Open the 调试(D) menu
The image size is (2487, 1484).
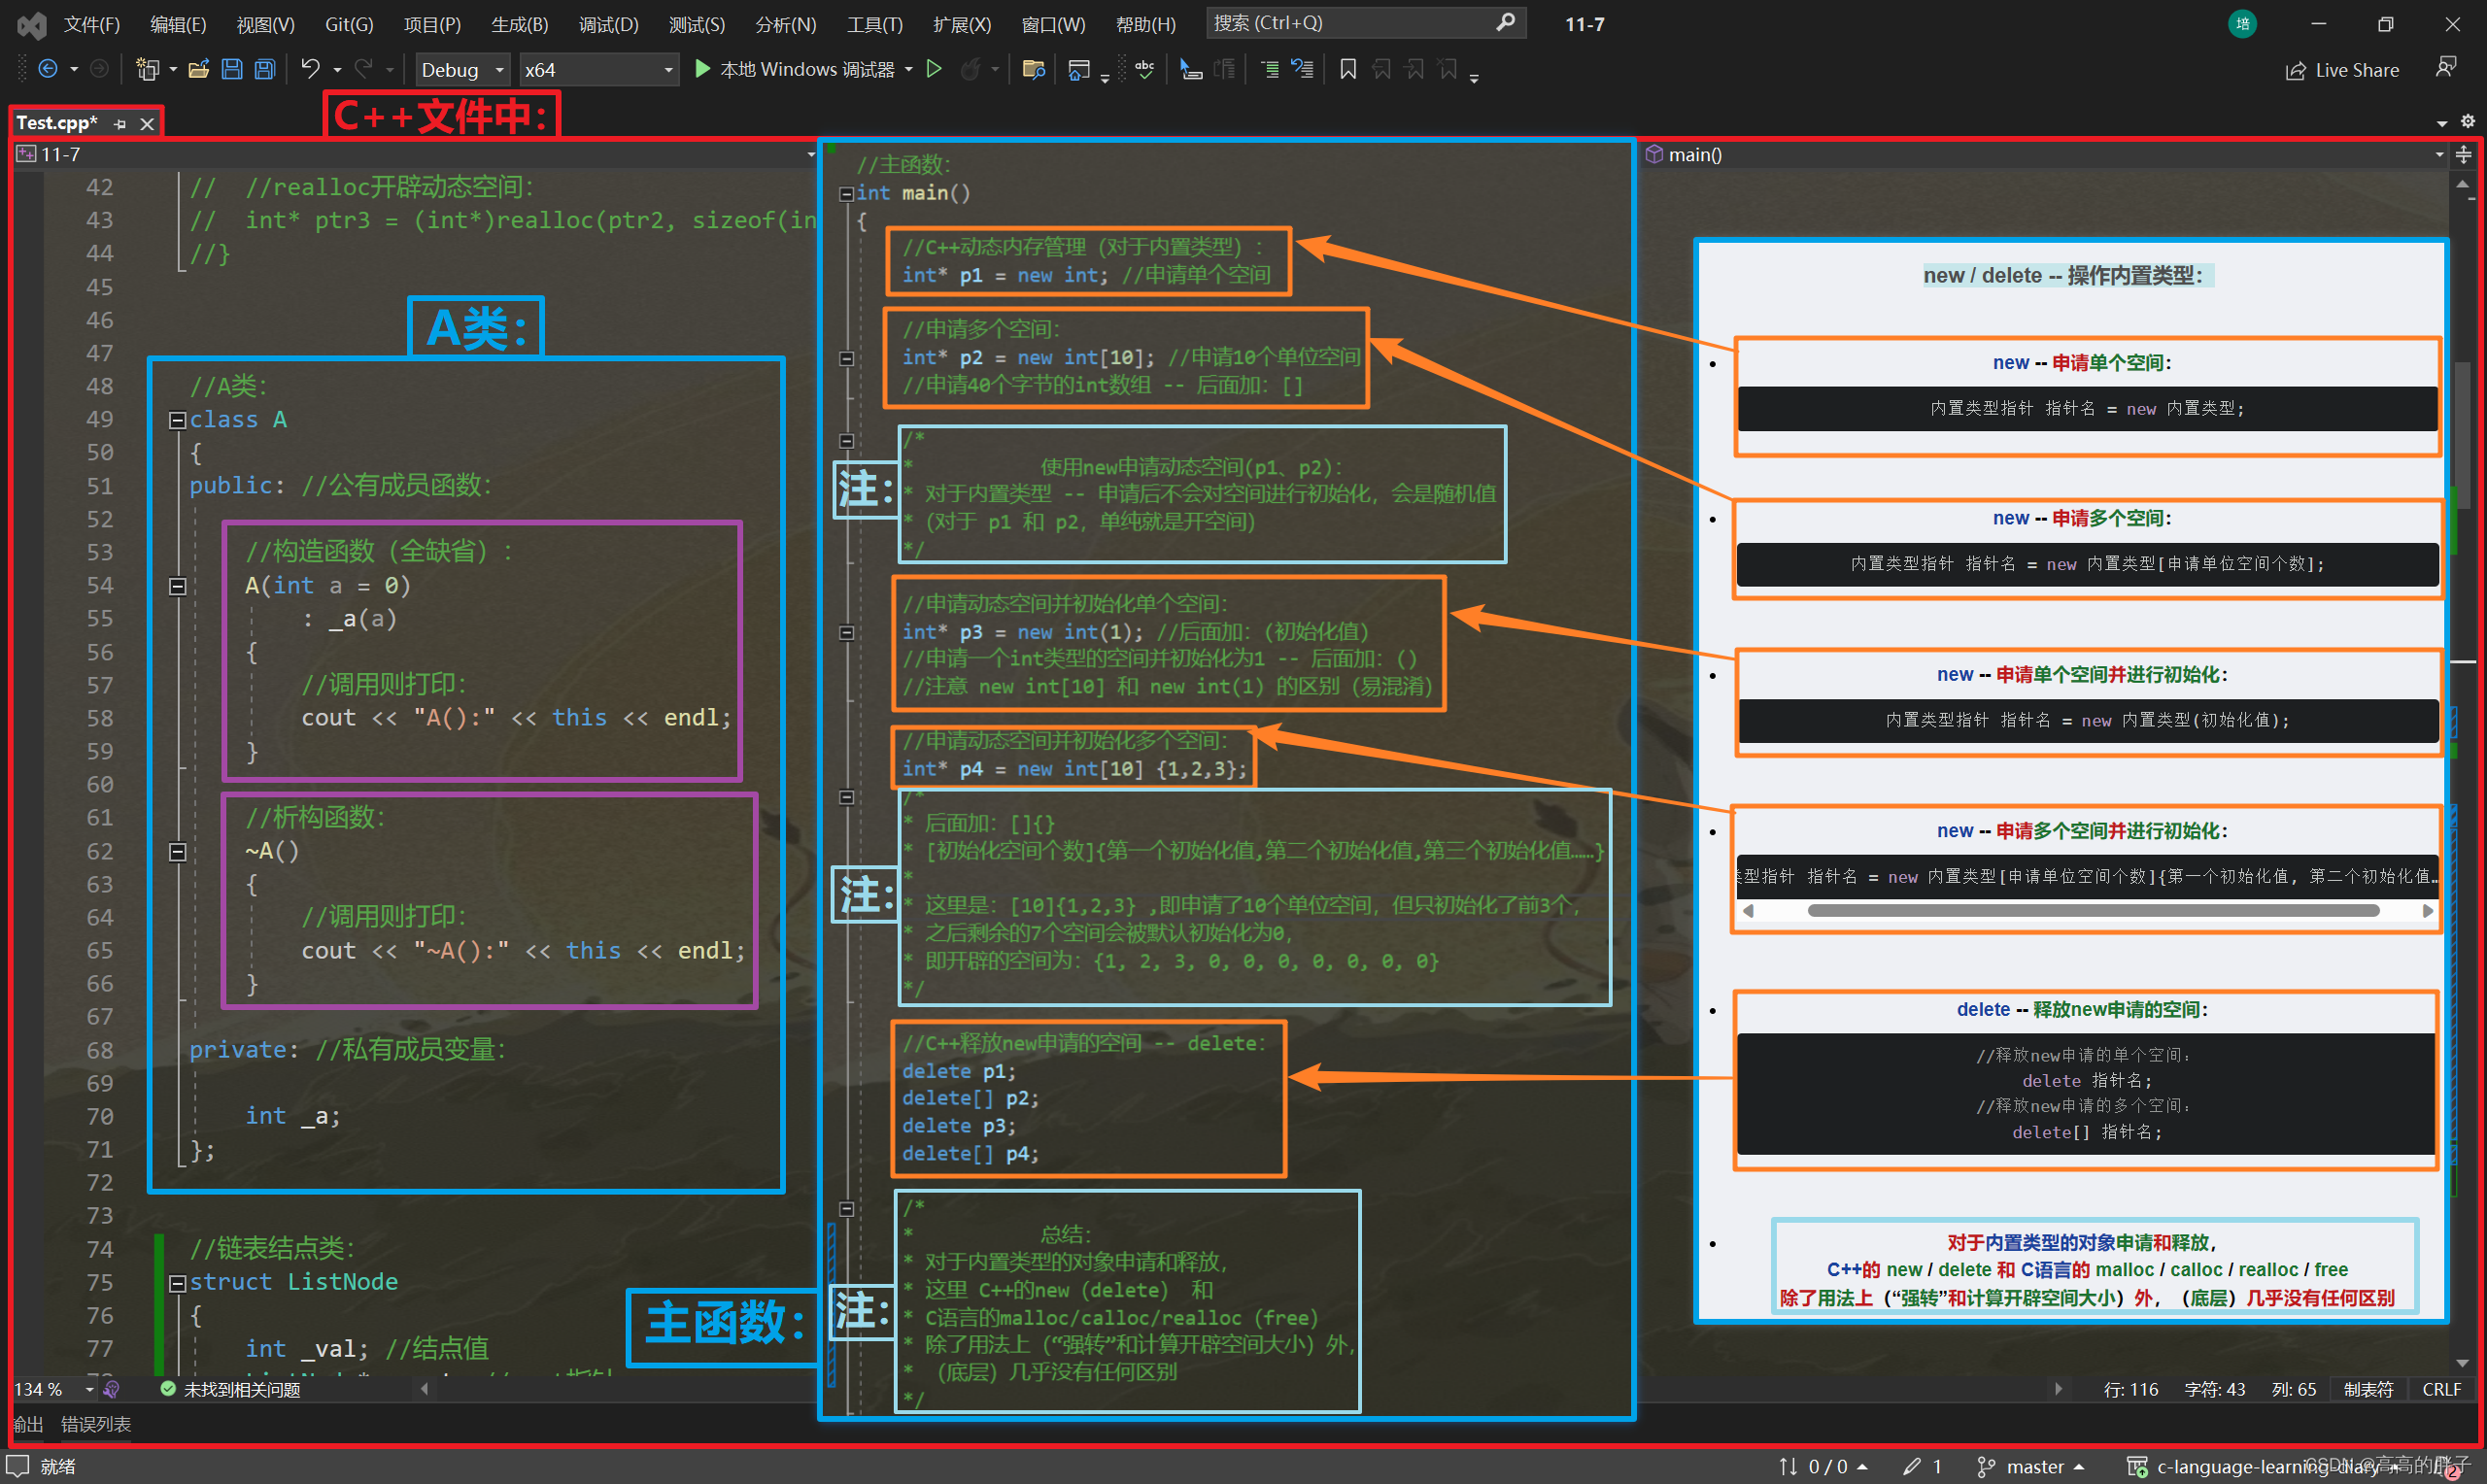pyautogui.click(x=607, y=24)
